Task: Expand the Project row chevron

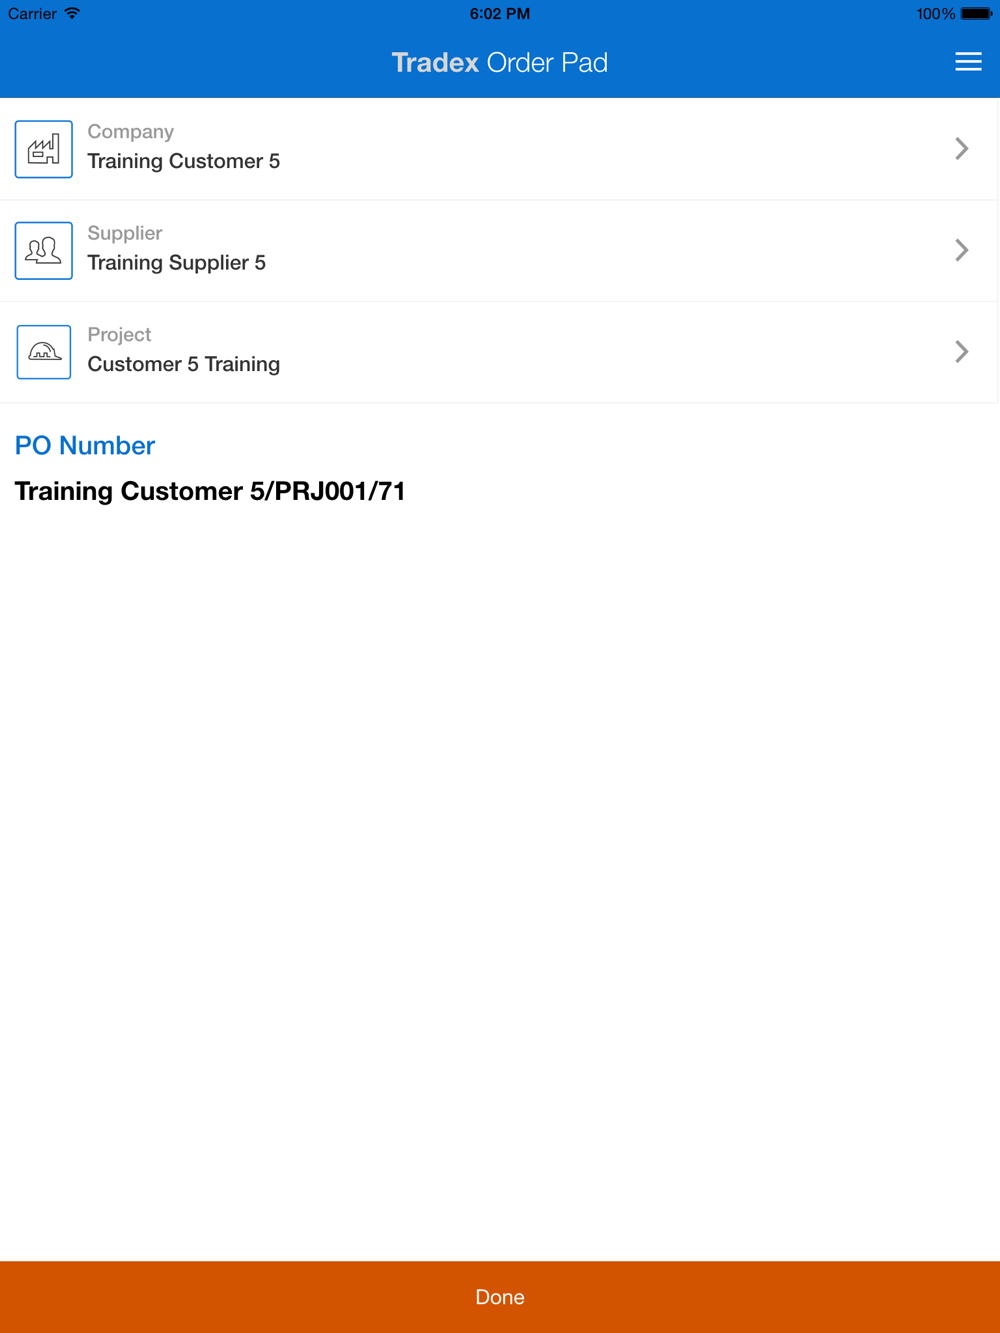Action: [x=961, y=352]
